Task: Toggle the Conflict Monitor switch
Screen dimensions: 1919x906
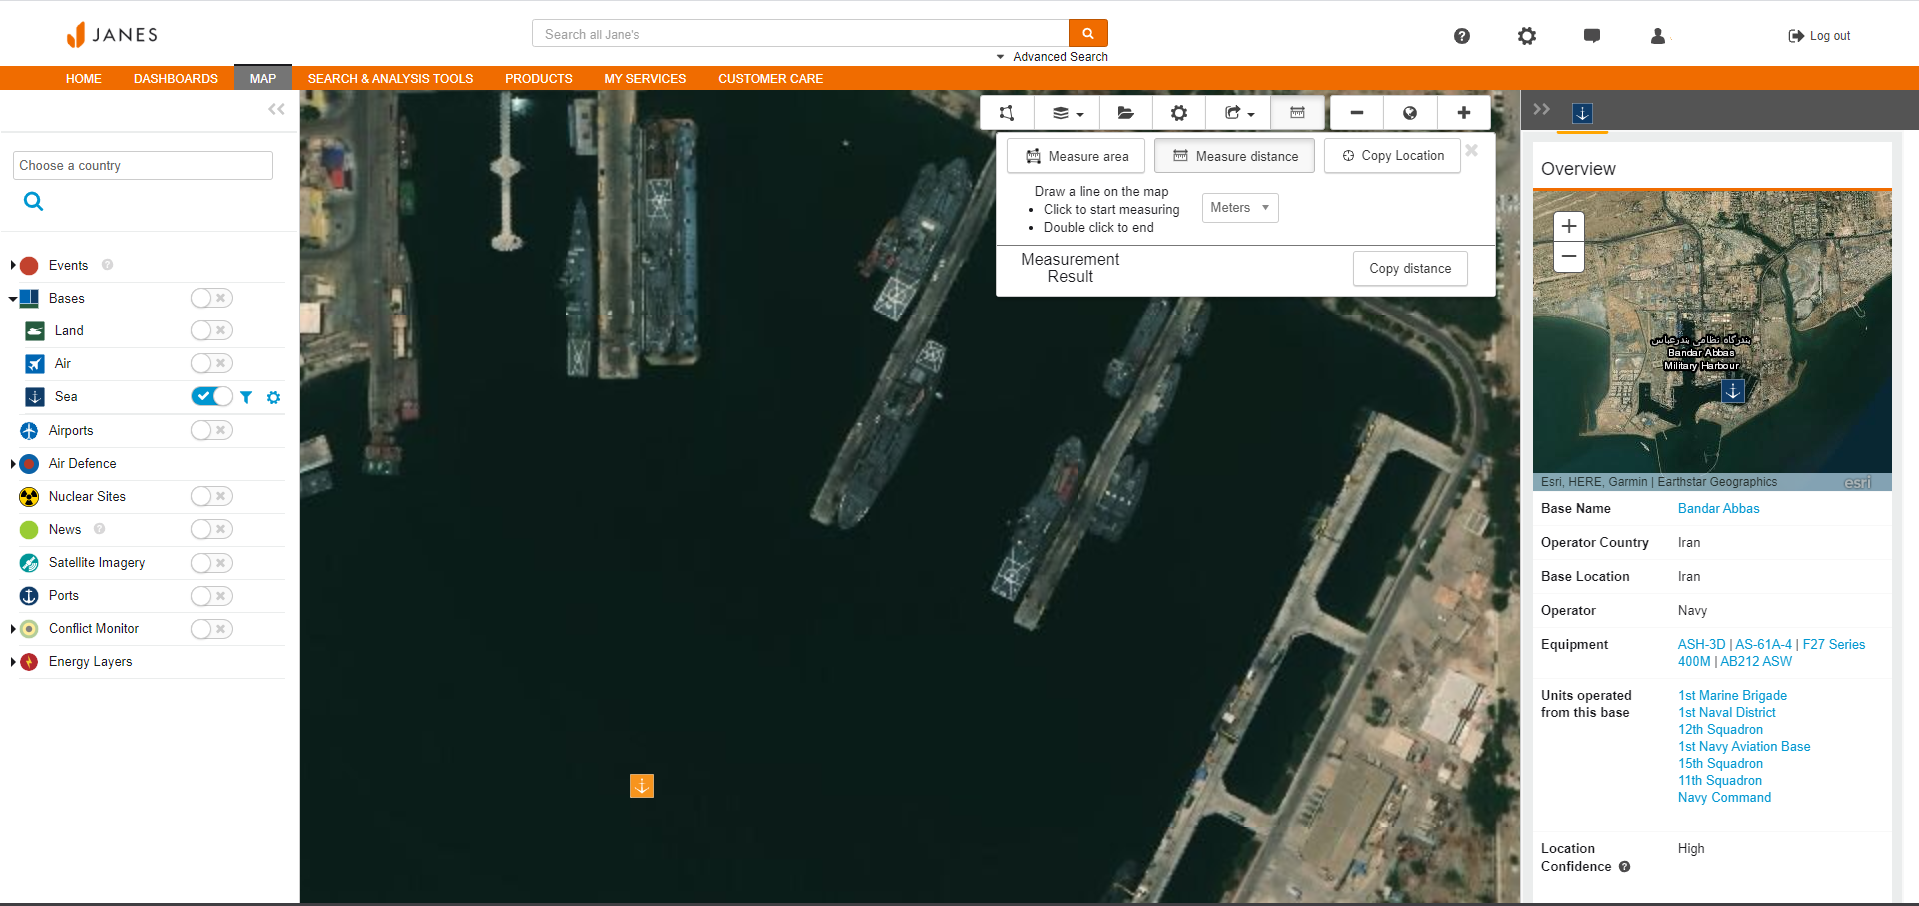Action: point(212,629)
